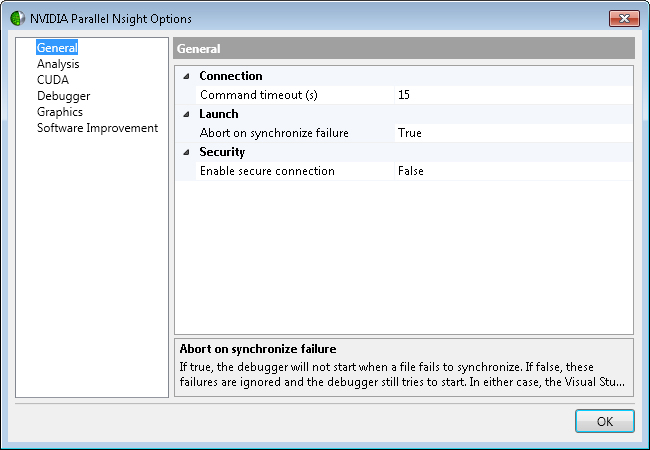Collapse the Launch property group

185,114
